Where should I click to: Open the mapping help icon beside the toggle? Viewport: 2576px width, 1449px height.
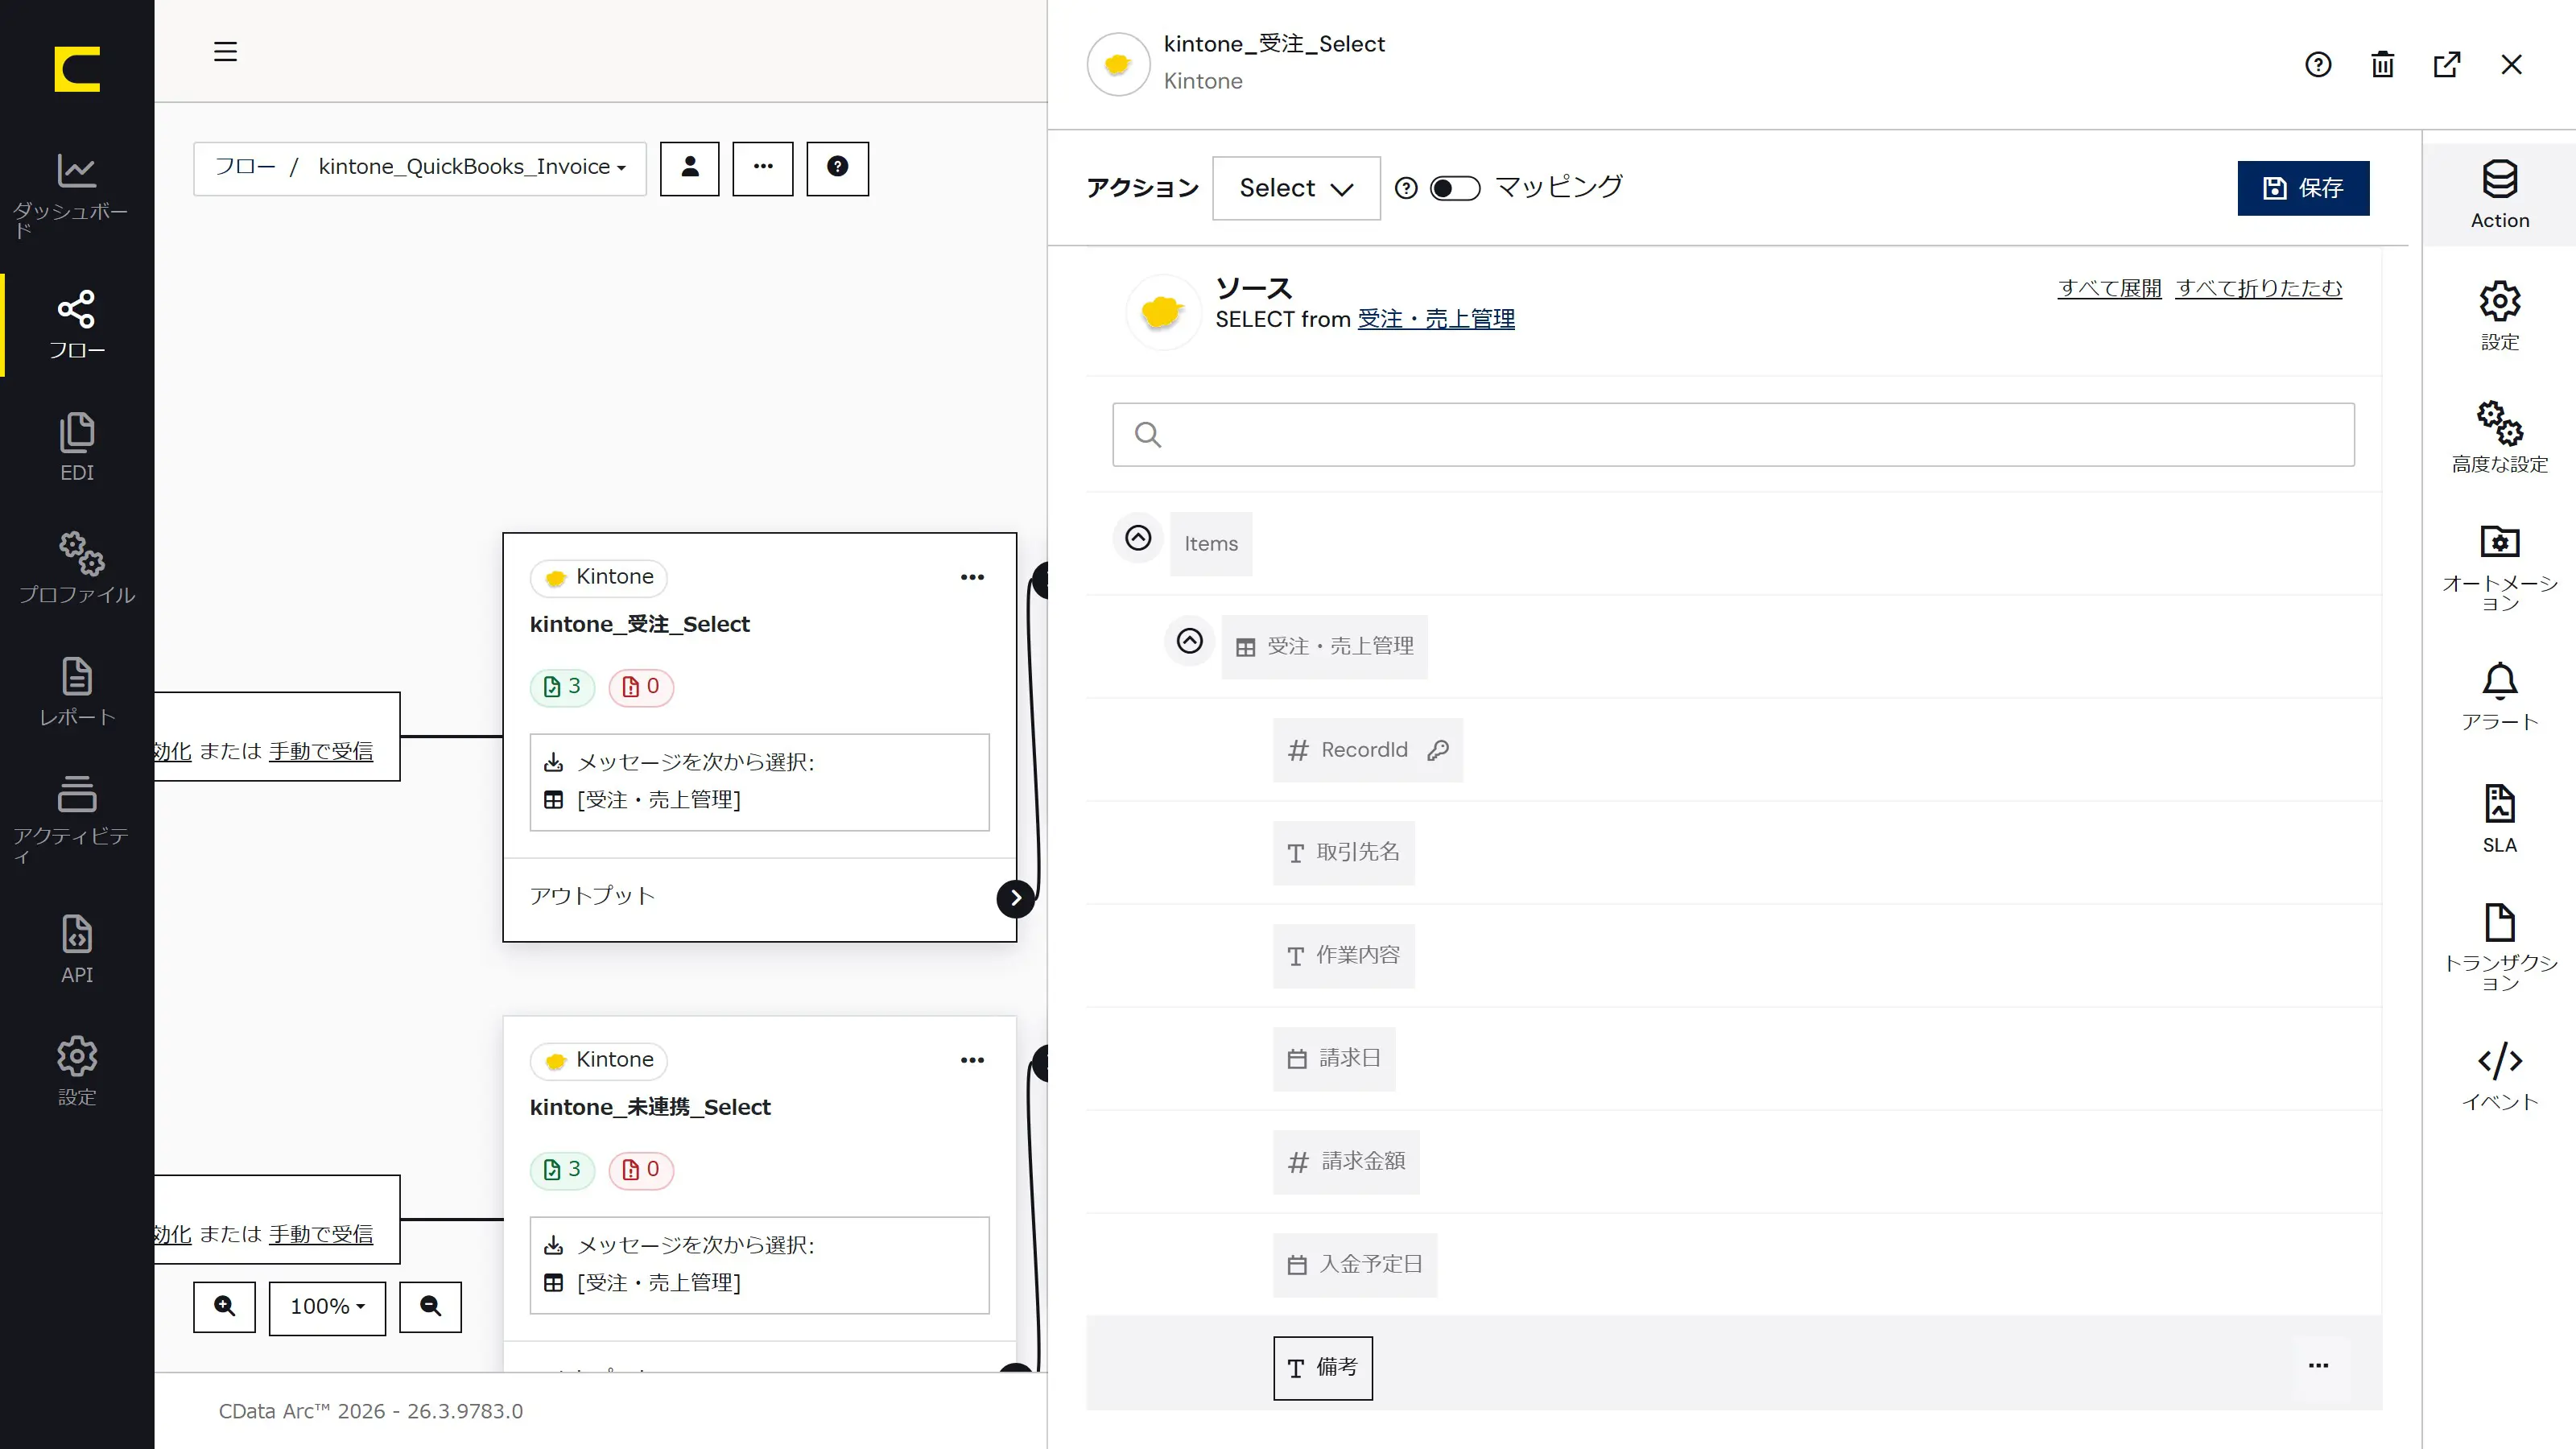pos(1406,188)
